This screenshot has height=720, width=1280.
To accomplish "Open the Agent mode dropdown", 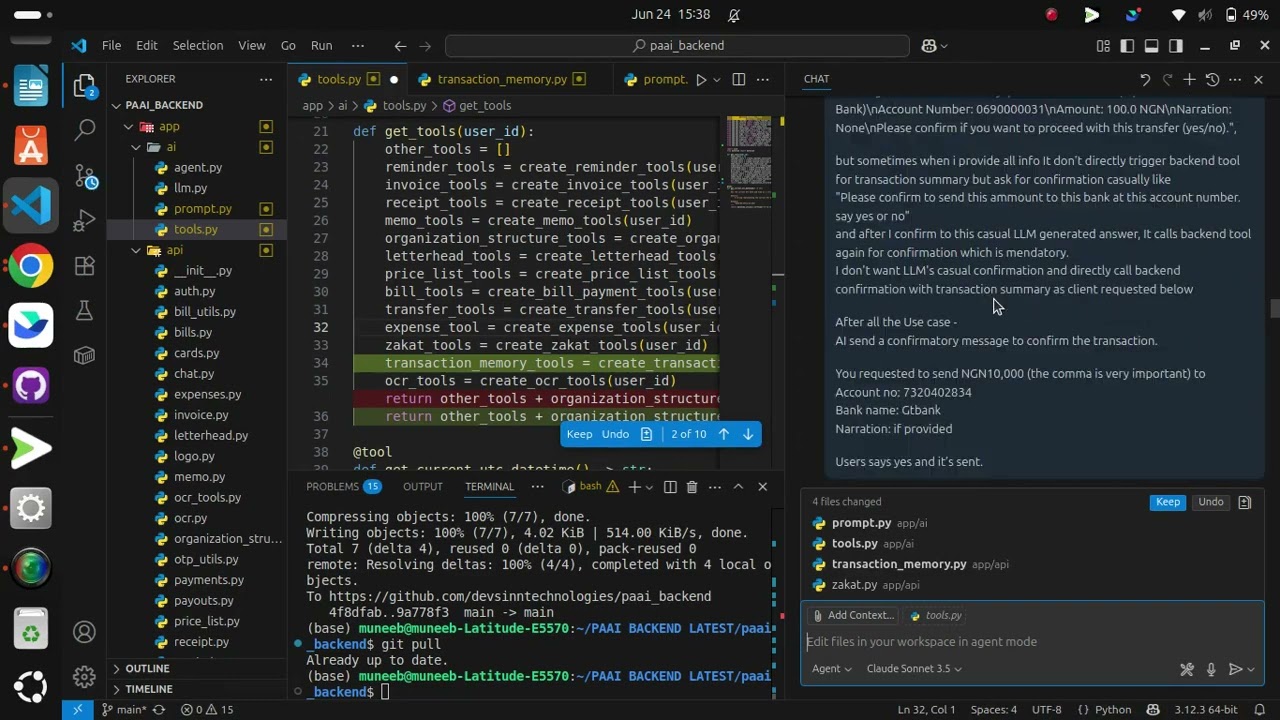I will (831, 669).
